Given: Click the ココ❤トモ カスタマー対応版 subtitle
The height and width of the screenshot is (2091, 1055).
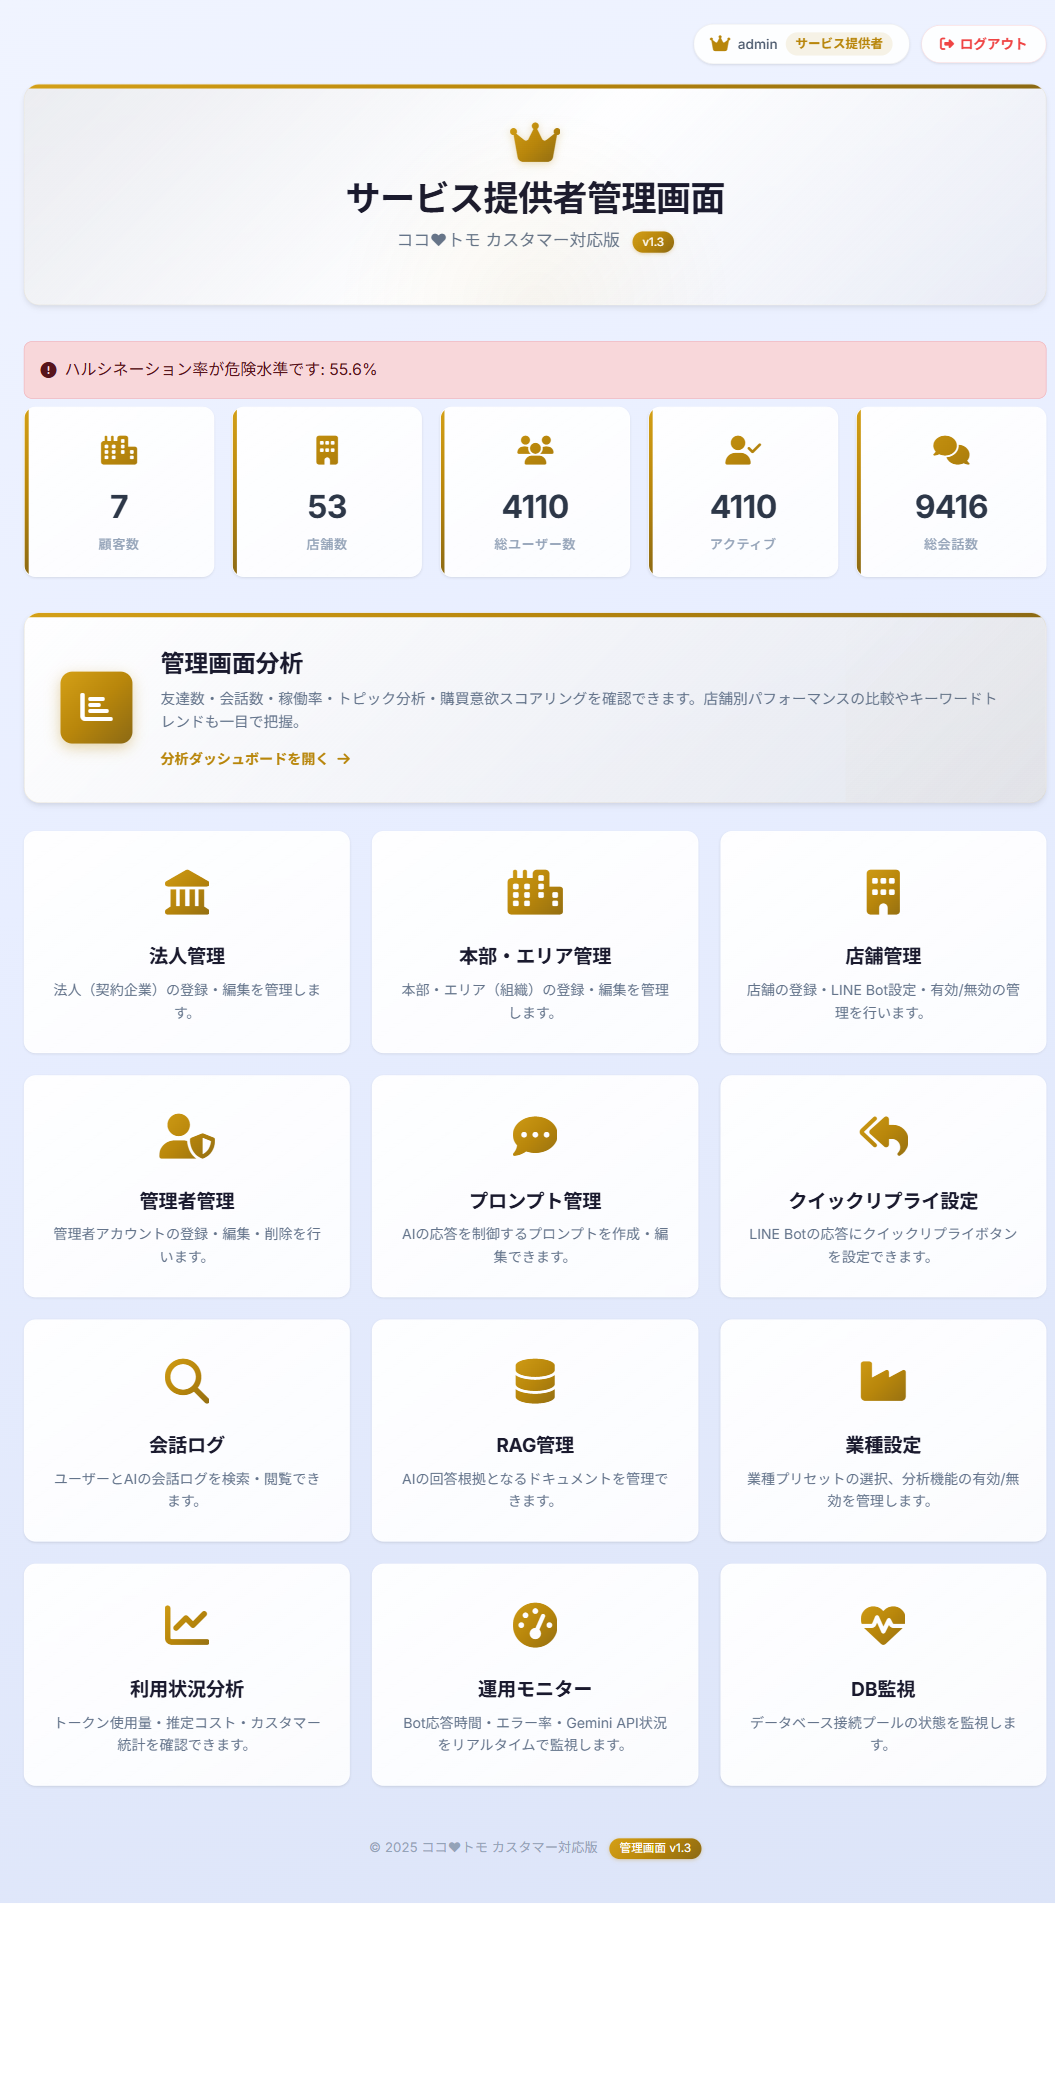Looking at the screenshot, I should 509,240.
